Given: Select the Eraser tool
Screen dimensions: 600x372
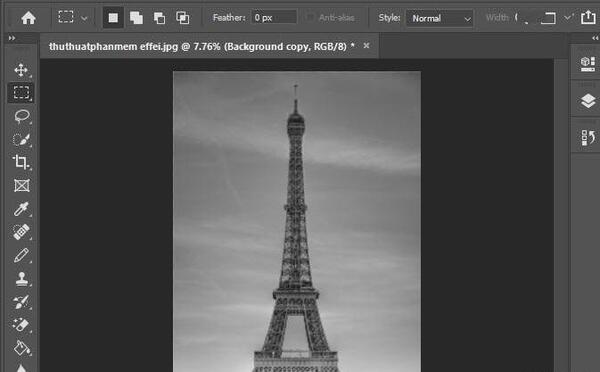Looking at the screenshot, I should (x=21, y=325).
